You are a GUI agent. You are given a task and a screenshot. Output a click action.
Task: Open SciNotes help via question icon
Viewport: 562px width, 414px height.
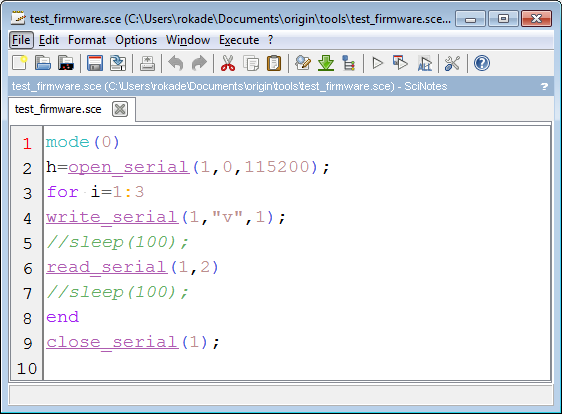click(x=482, y=63)
